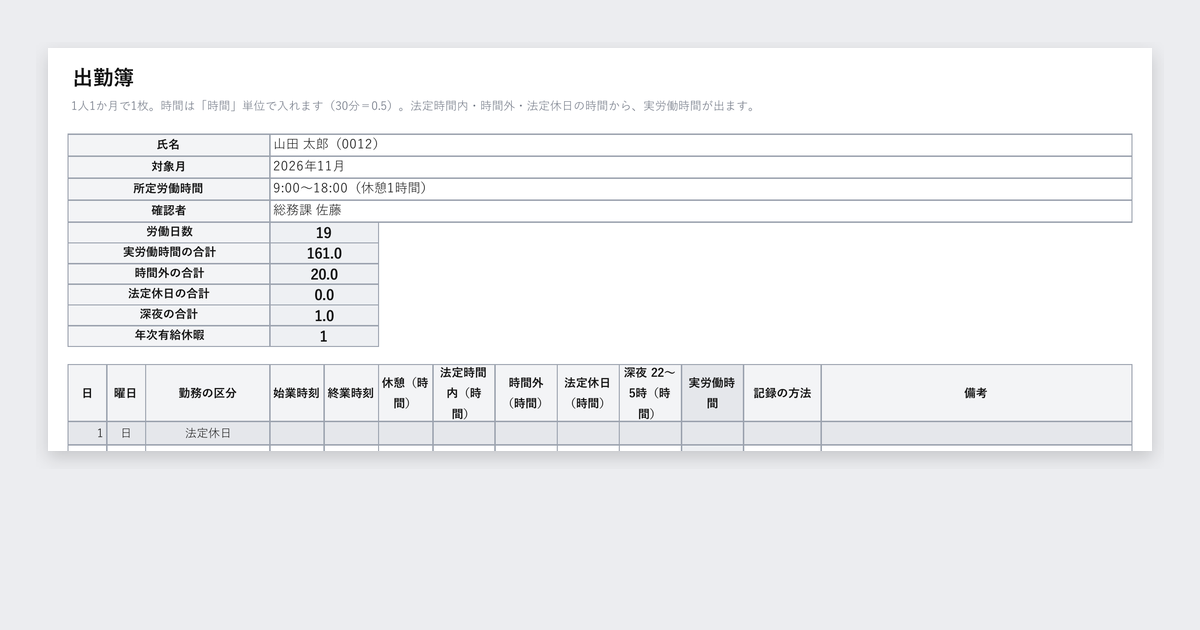This screenshot has width=1200, height=630.
Task: Select the overtime total value 20.0
Action: [x=324, y=274]
